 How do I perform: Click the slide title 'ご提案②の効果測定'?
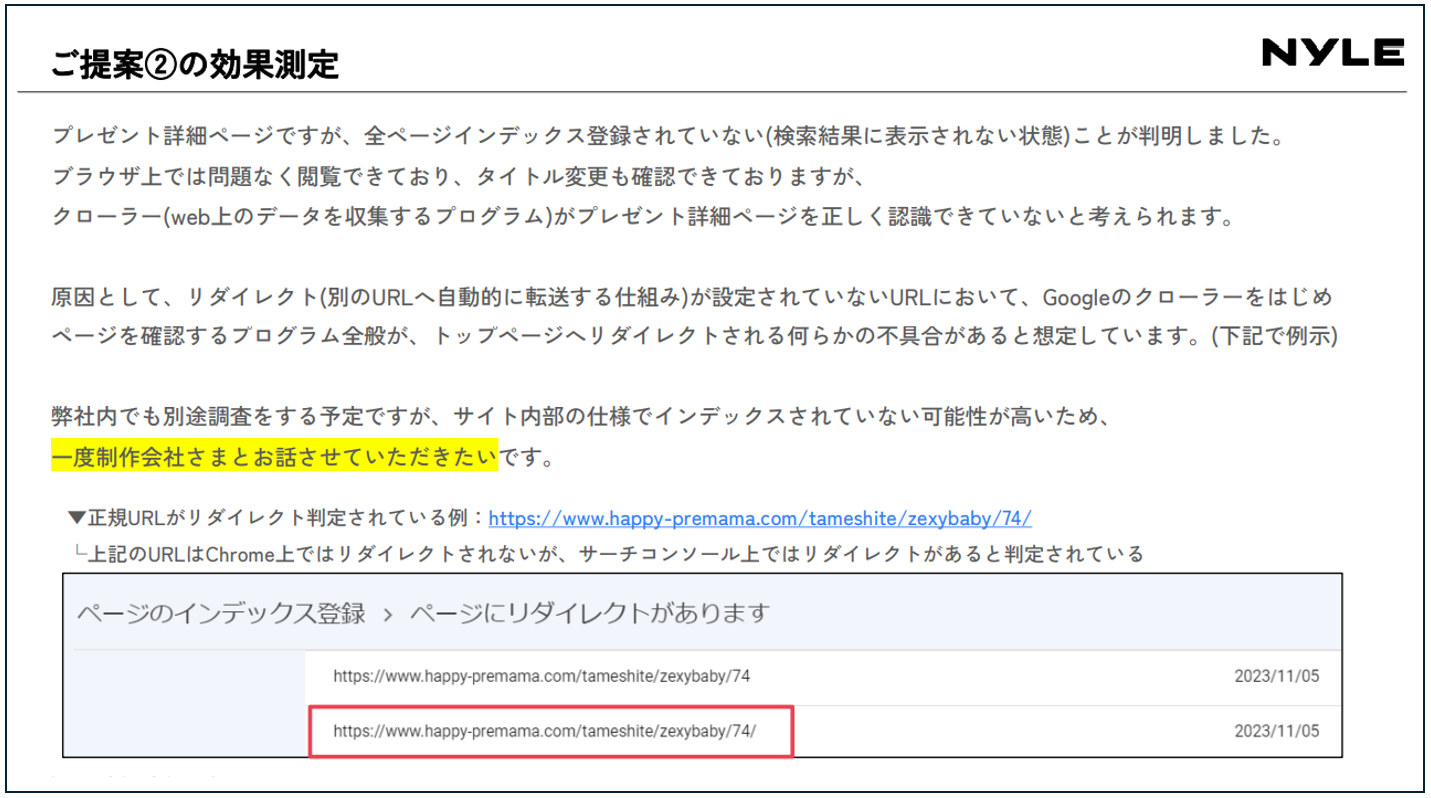point(195,65)
